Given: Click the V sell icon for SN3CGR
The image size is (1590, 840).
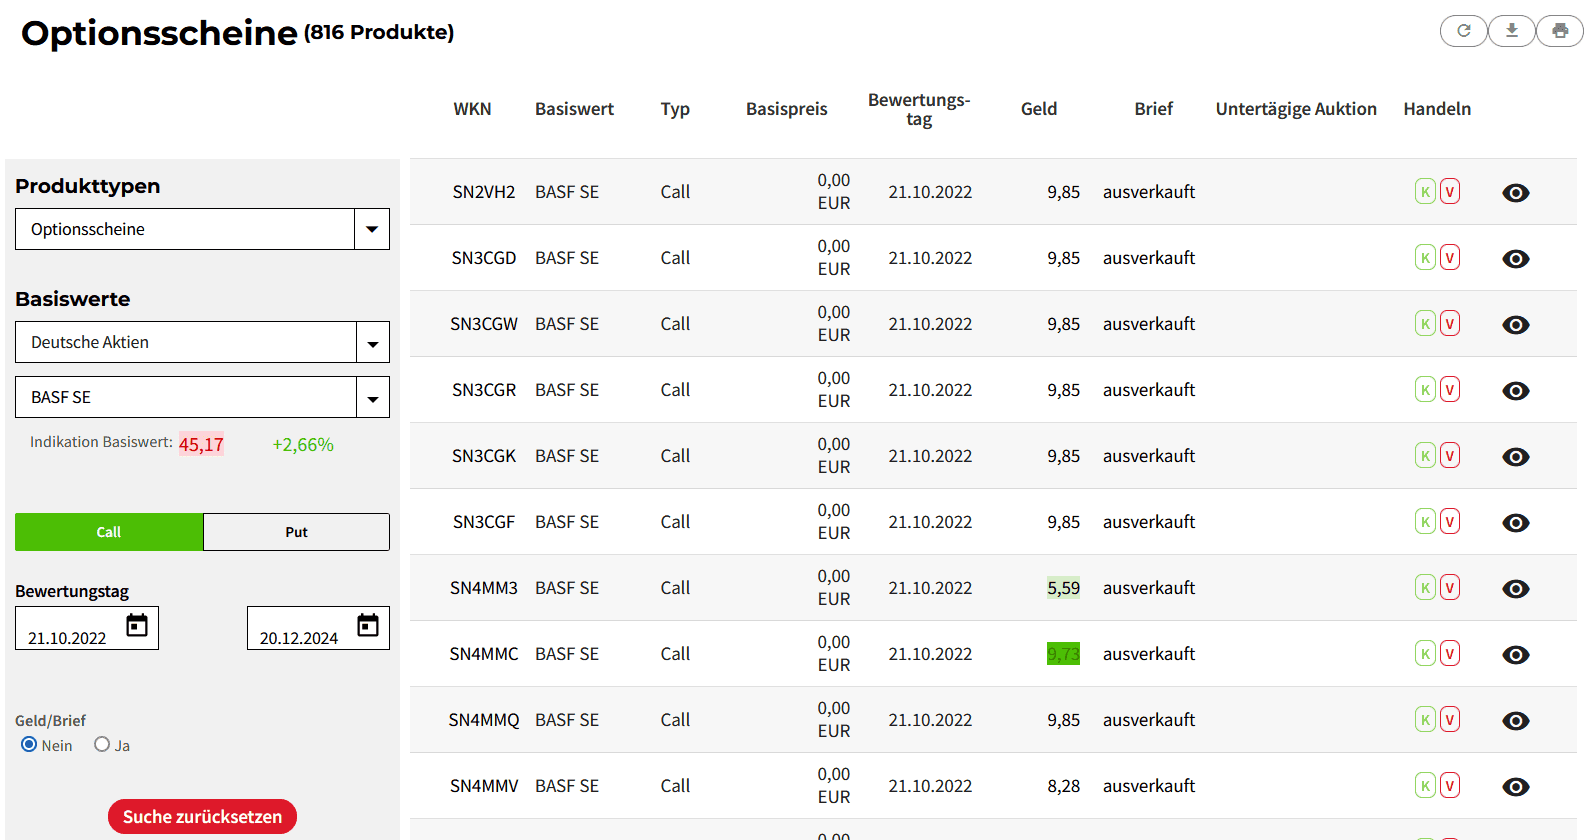Looking at the screenshot, I should pos(1450,389).
